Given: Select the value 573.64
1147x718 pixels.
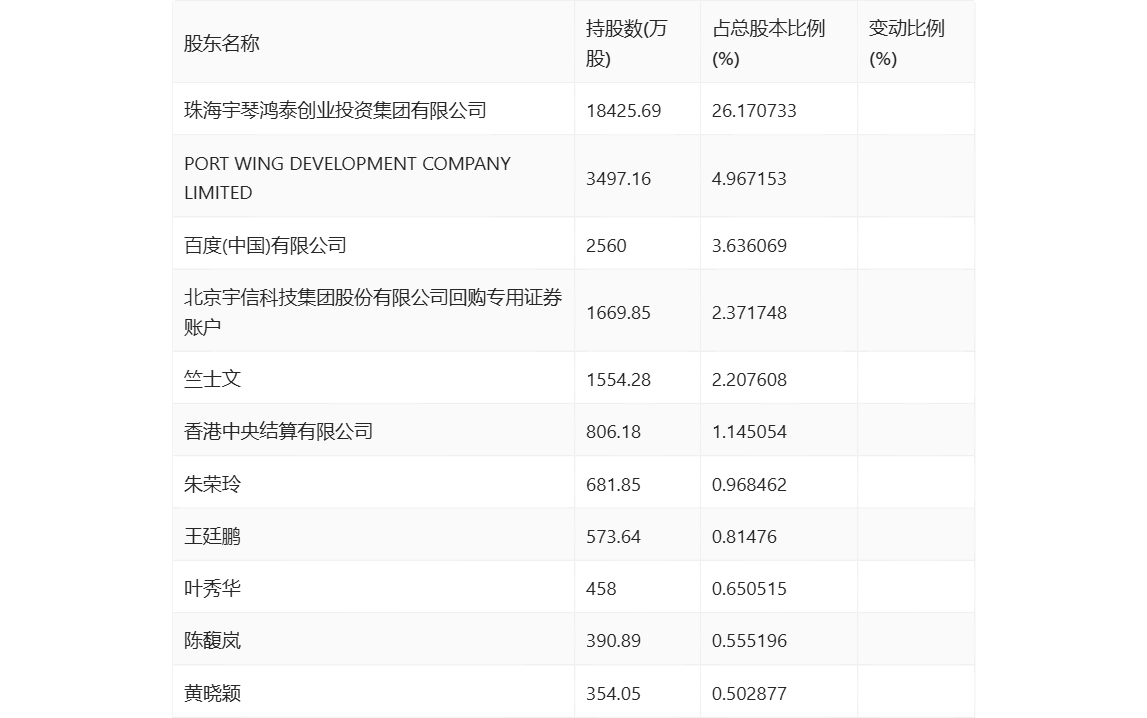Looking at the screenshot, I should (613, 537).
